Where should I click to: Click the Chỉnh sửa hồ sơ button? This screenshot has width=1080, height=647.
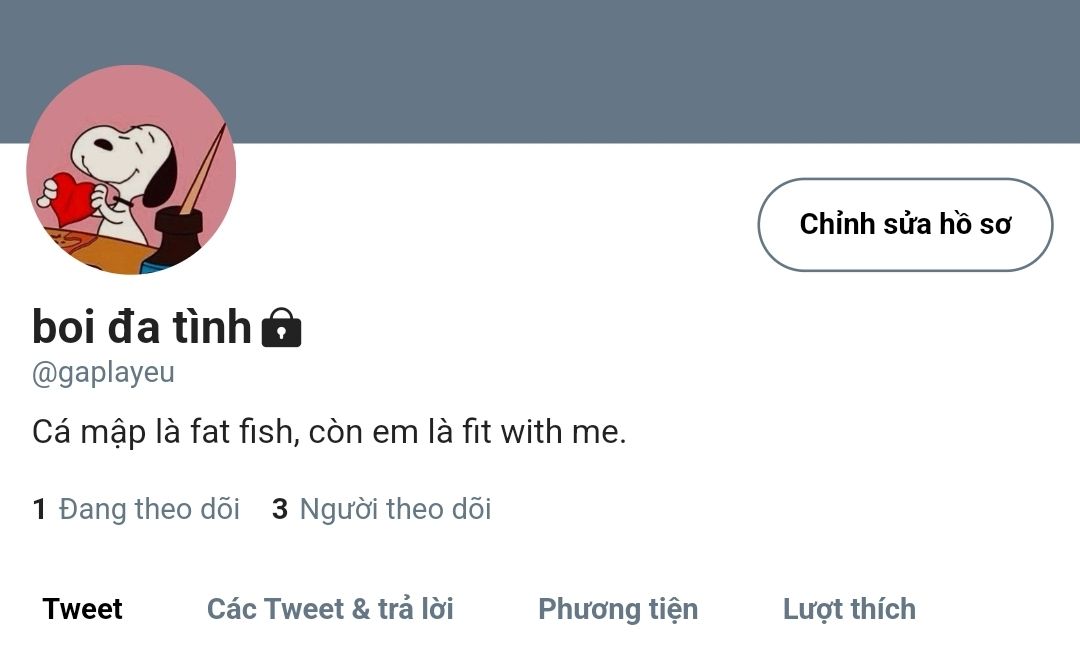pos(905,225)
